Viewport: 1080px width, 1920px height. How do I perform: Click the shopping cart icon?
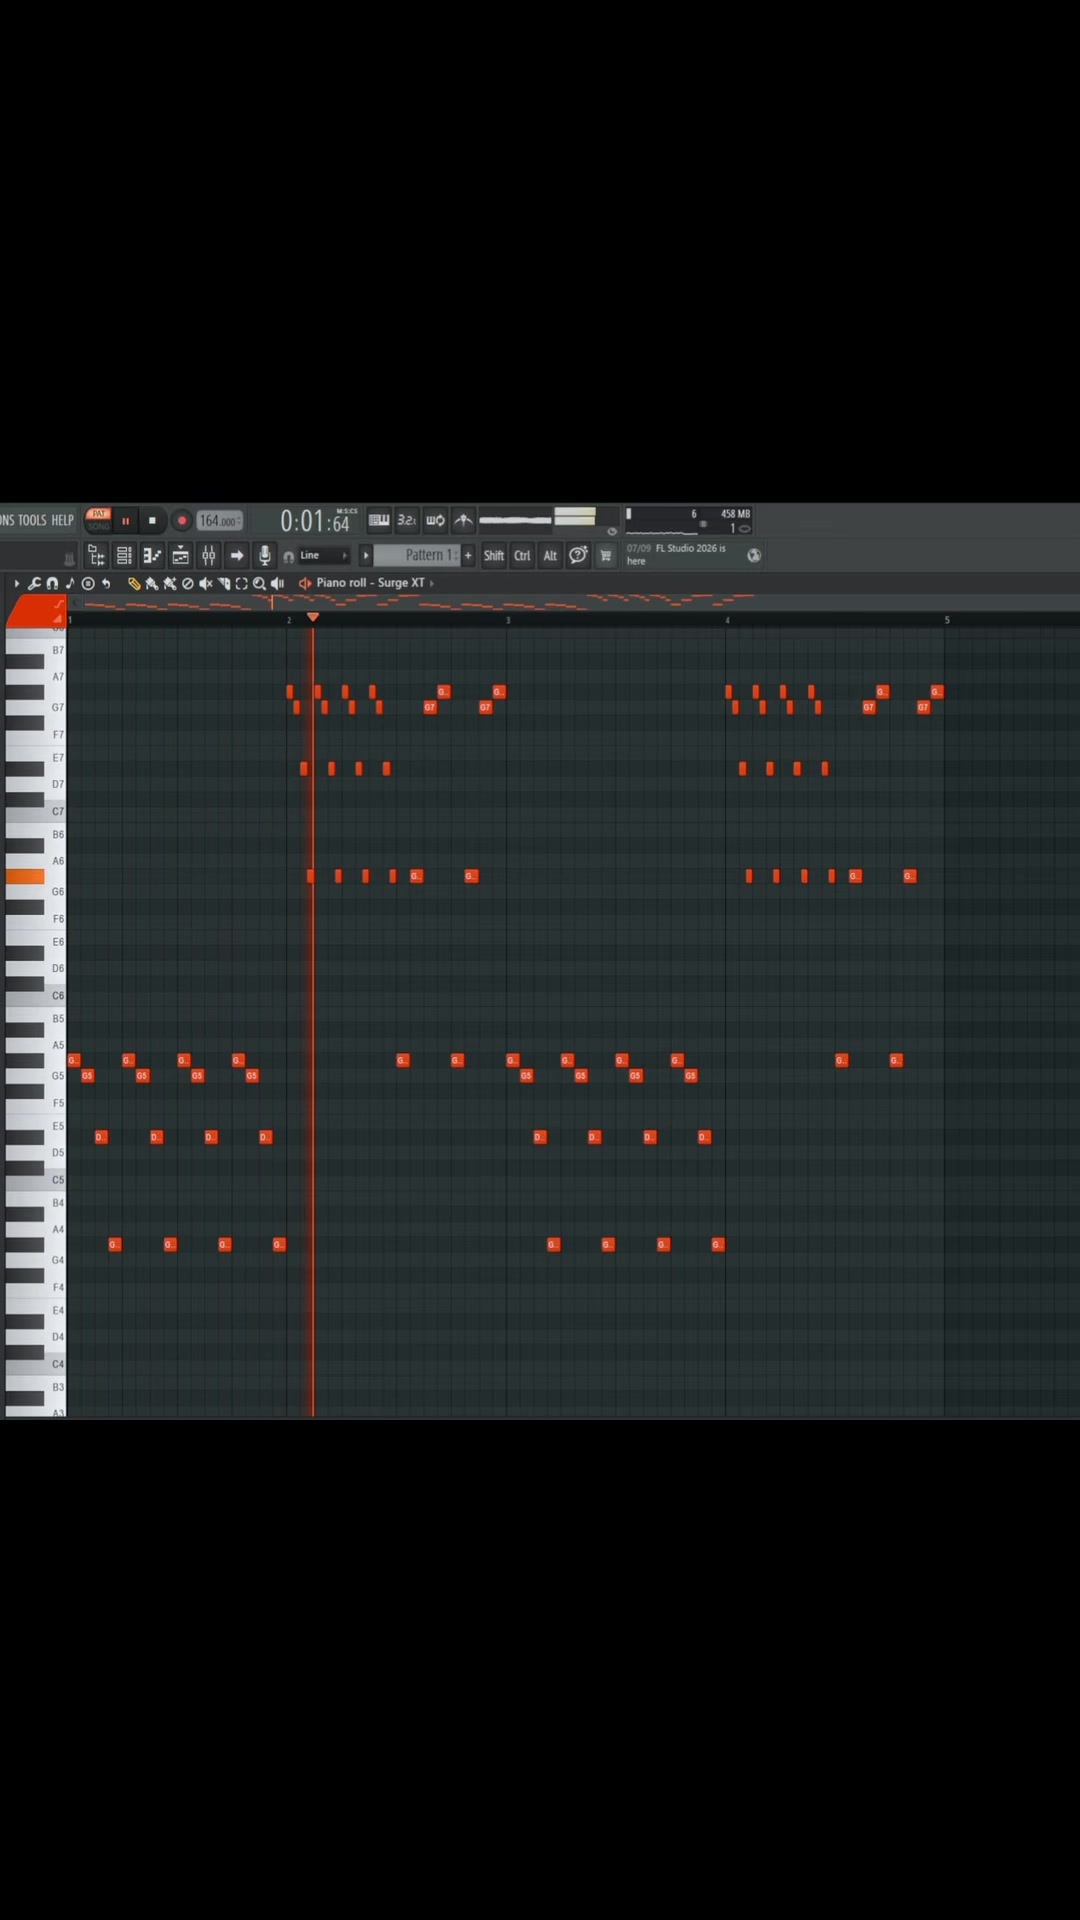click(x=605, y=555)
